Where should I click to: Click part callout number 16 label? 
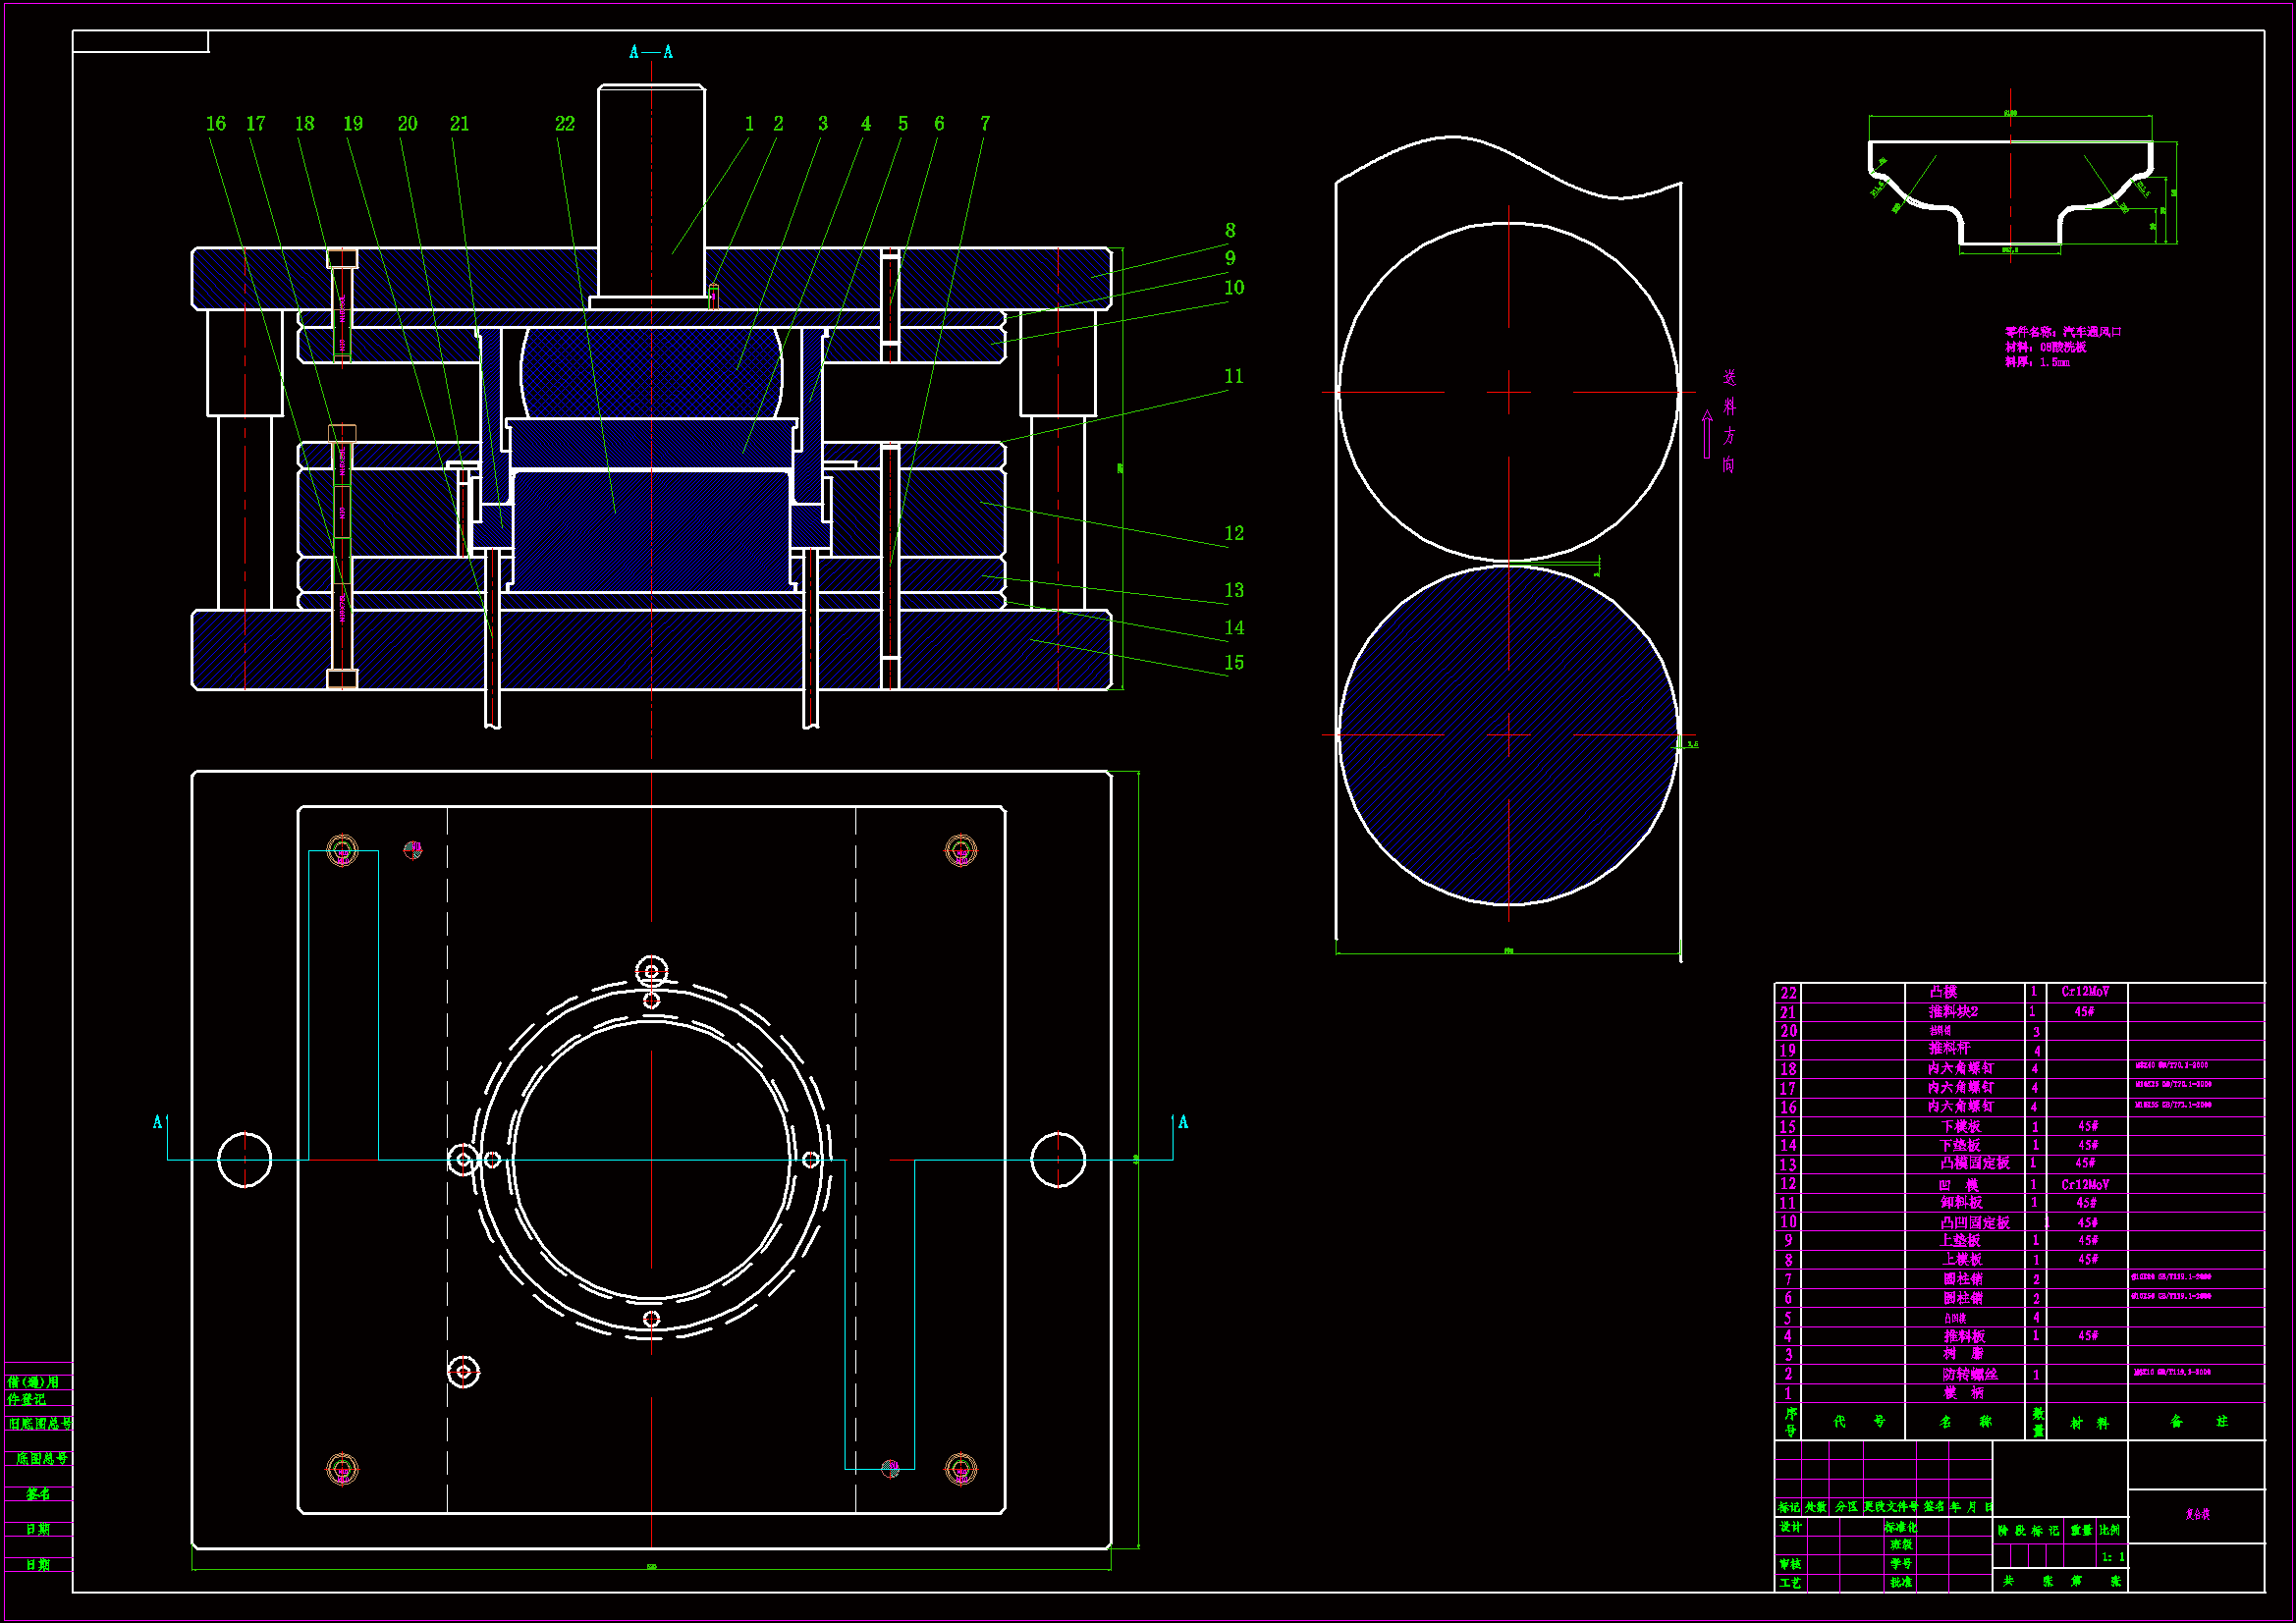[x=216, y=124]
